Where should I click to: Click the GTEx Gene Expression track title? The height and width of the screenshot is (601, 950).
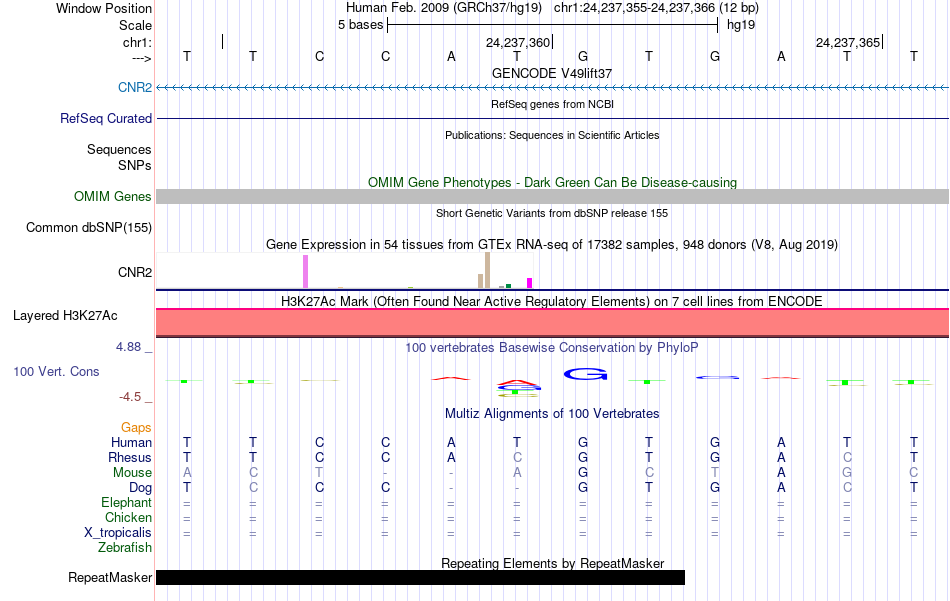tap(552, 245)
